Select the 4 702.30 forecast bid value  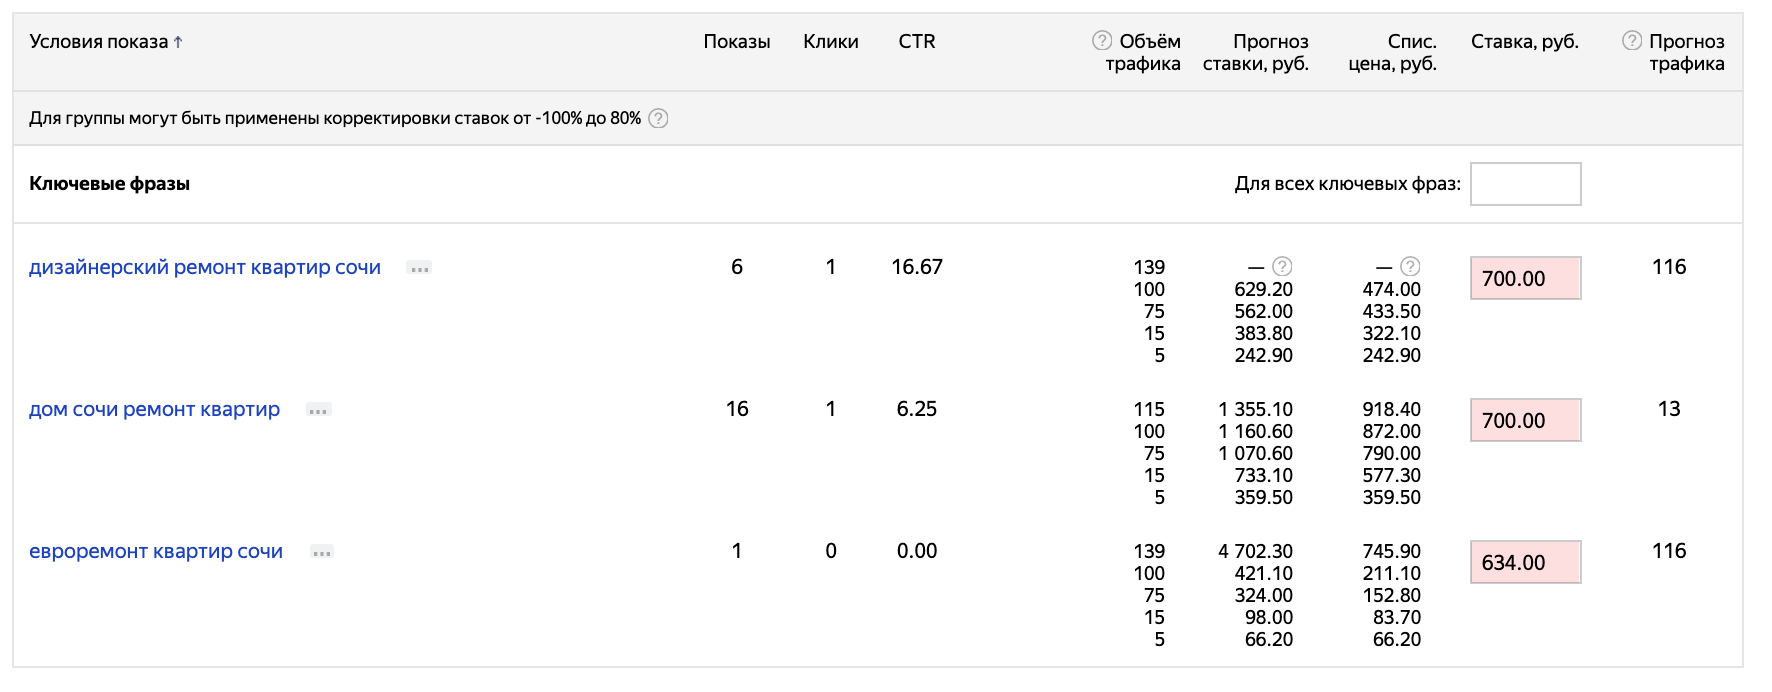pyautogui.click(x=1255, y=551)
